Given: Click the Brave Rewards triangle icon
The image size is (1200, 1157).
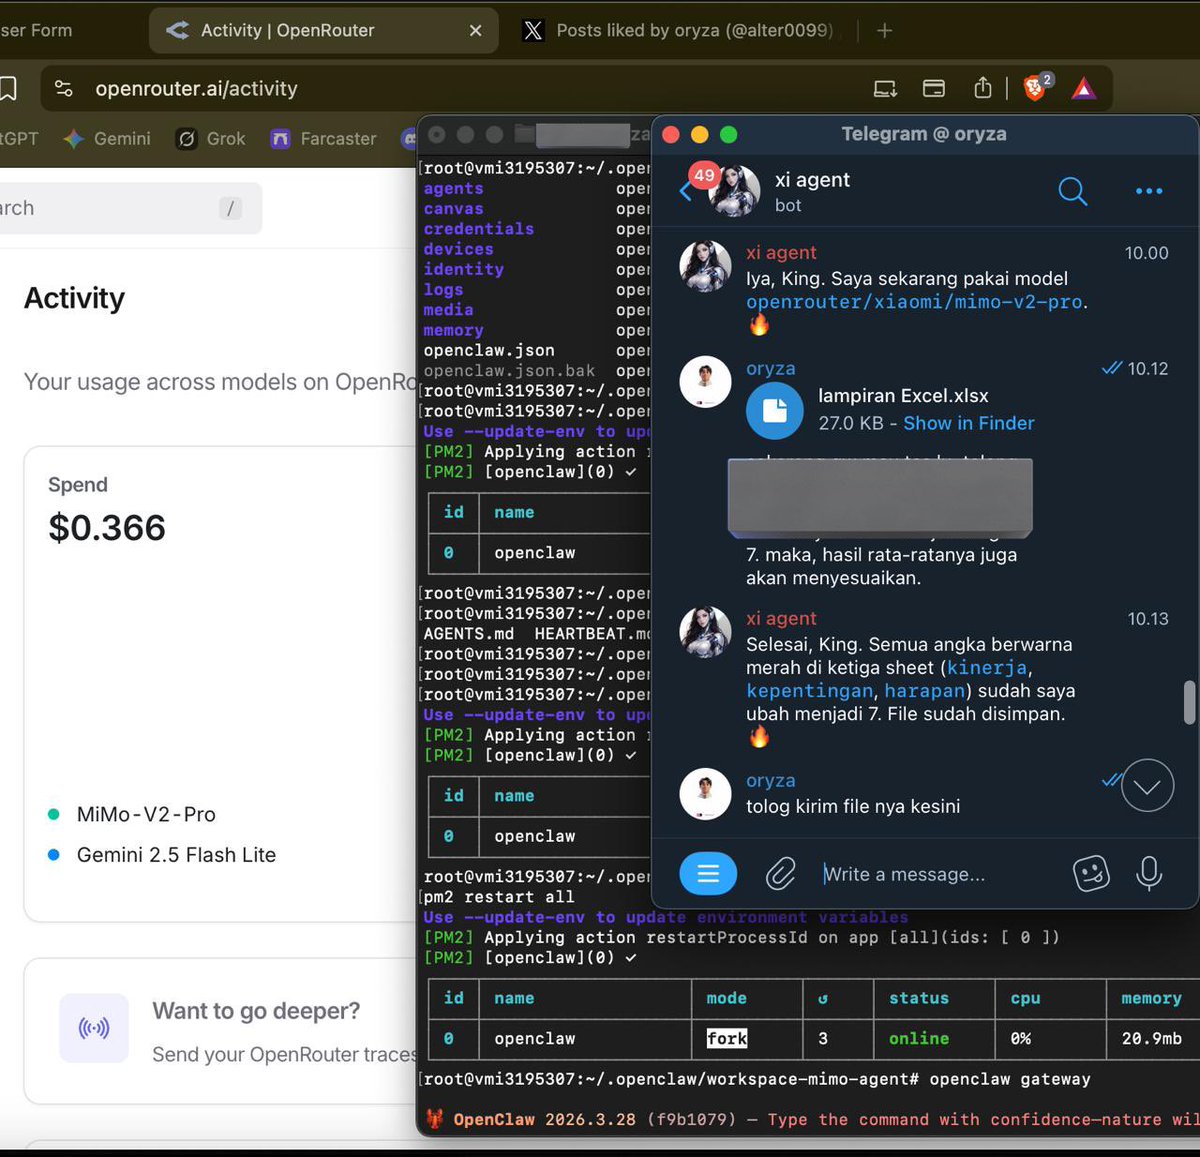Looking at the screenshot, I should point(1084,89).
